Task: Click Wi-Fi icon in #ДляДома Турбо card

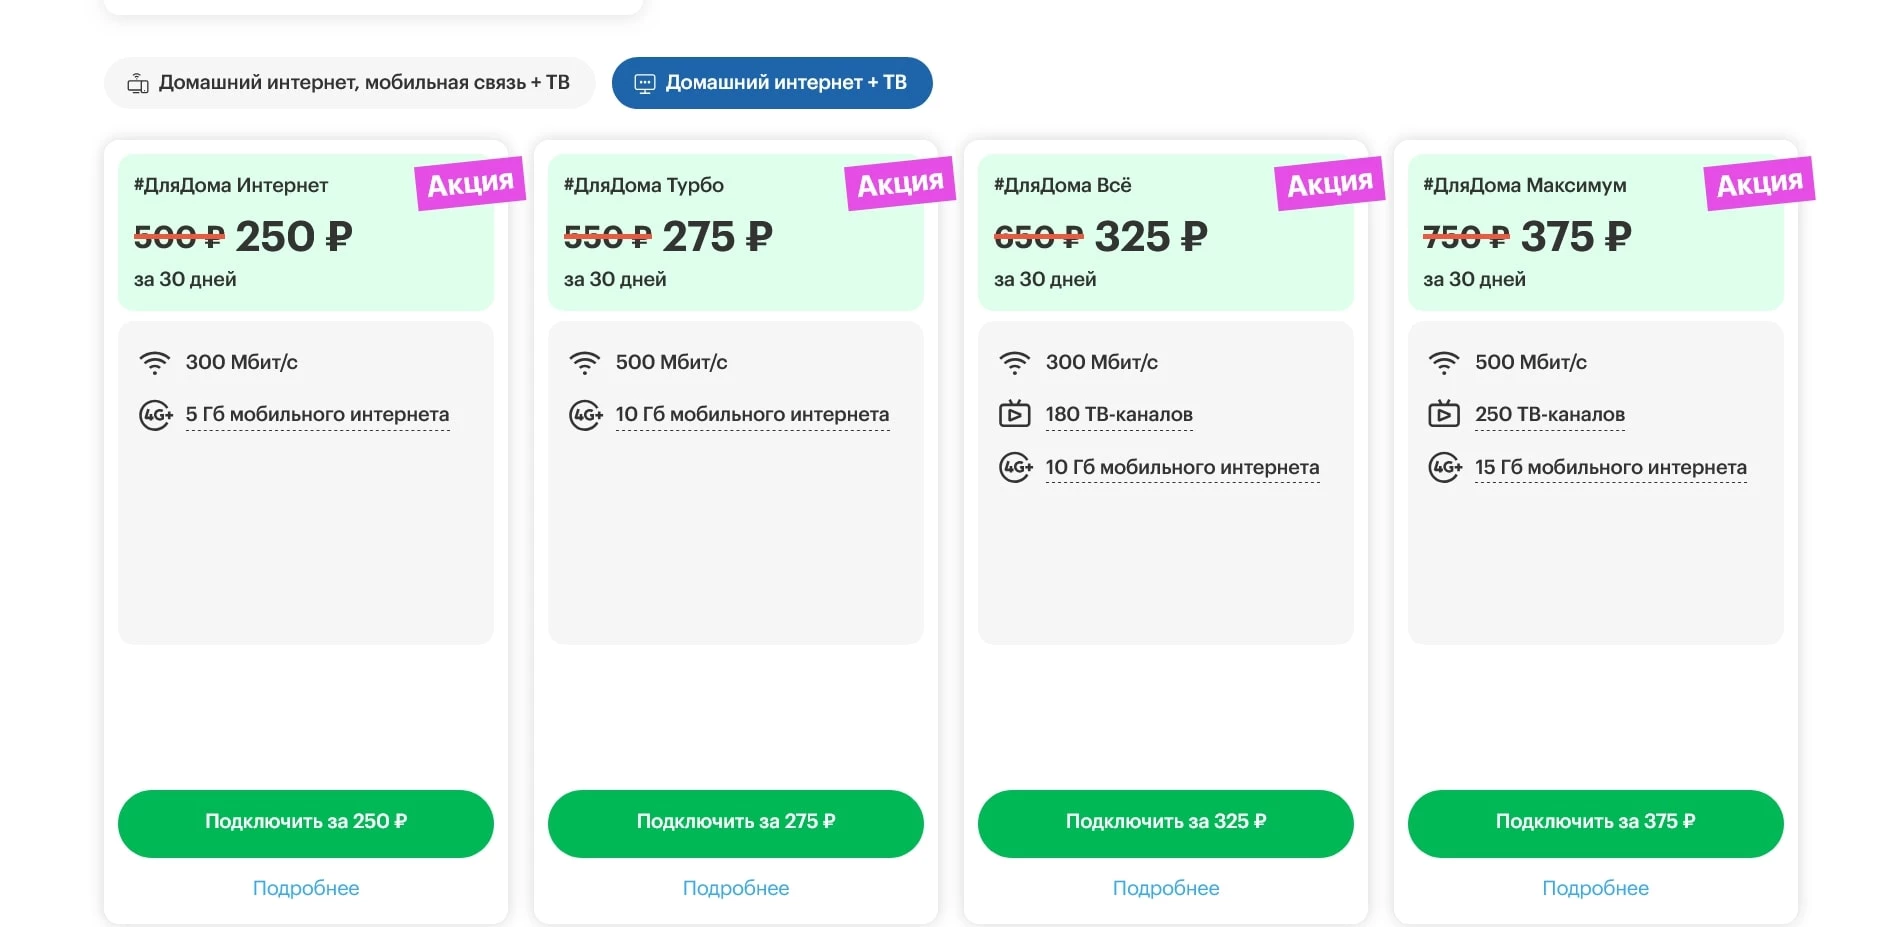Action: 584,362
